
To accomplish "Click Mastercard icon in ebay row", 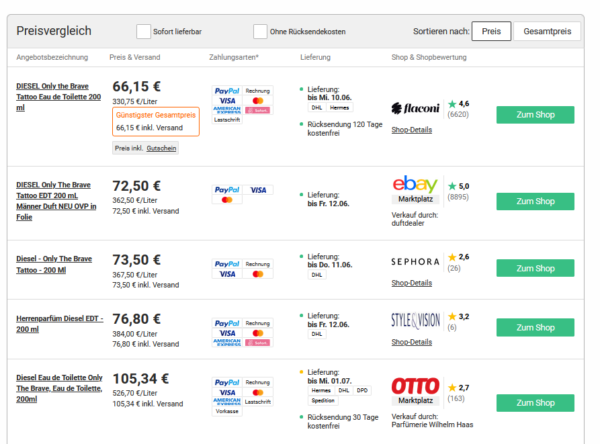I will [227, 200].
